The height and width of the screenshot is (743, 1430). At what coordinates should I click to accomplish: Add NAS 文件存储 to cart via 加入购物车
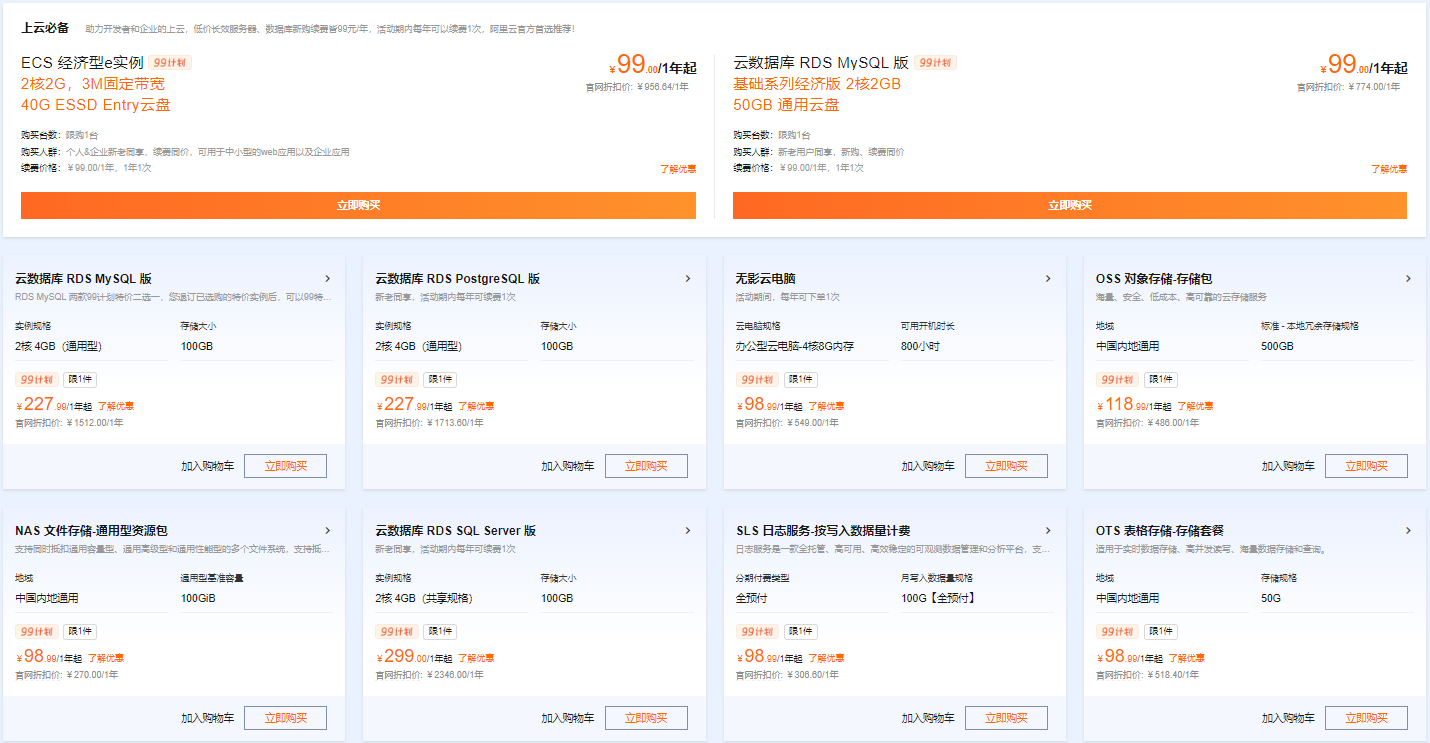207,718
